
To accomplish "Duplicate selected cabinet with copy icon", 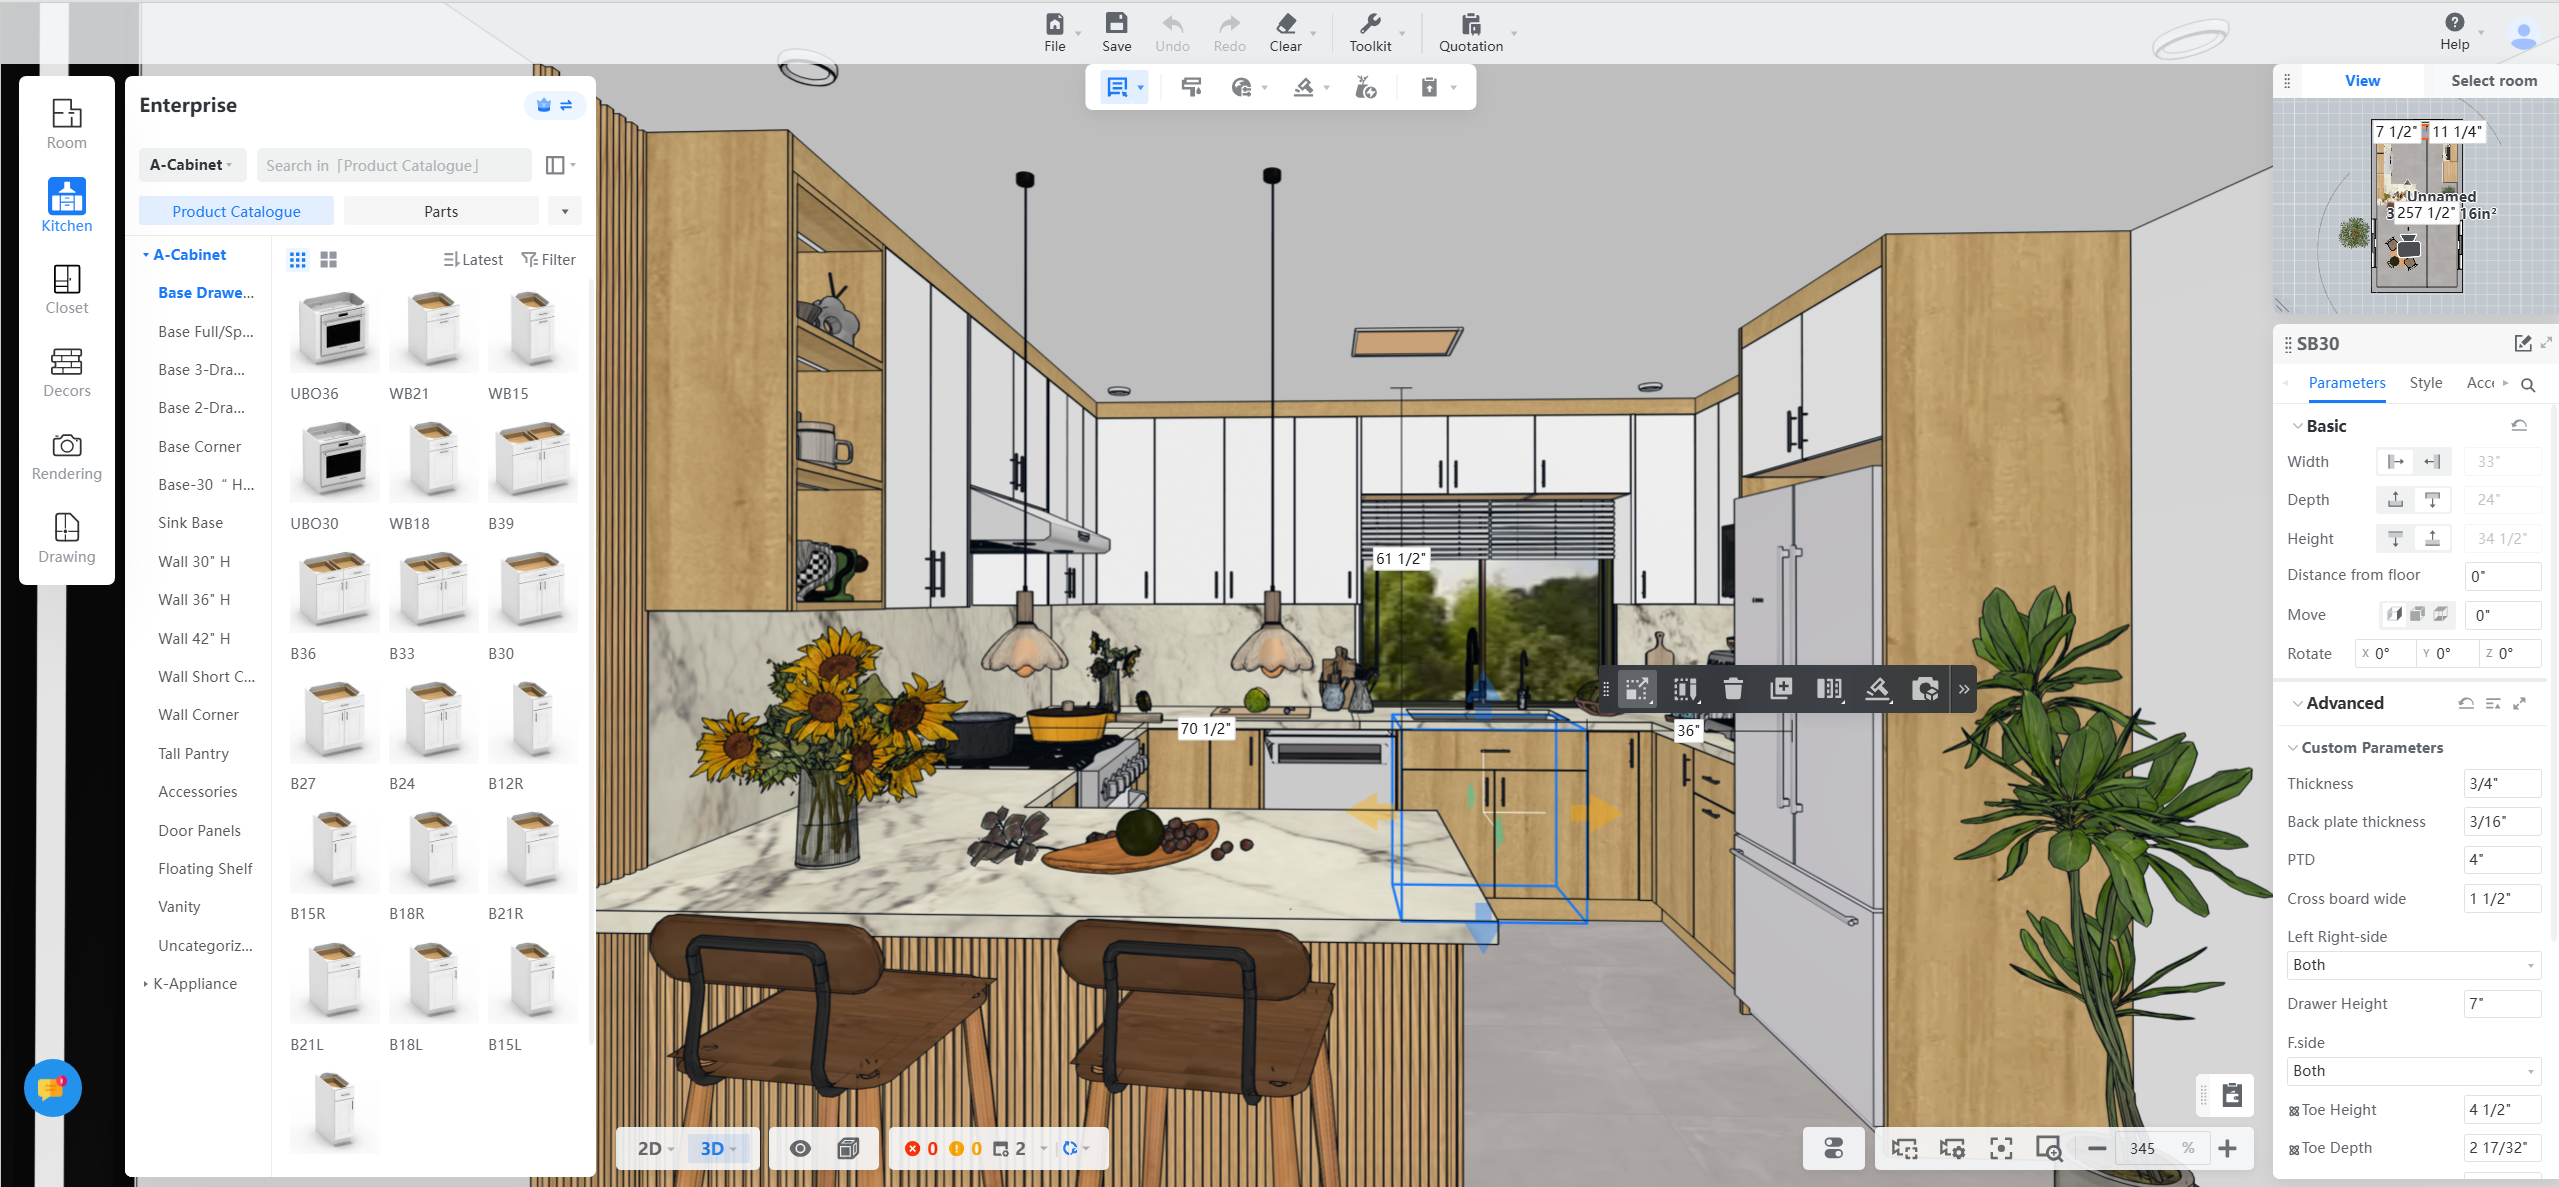I will pos(1781,688).
